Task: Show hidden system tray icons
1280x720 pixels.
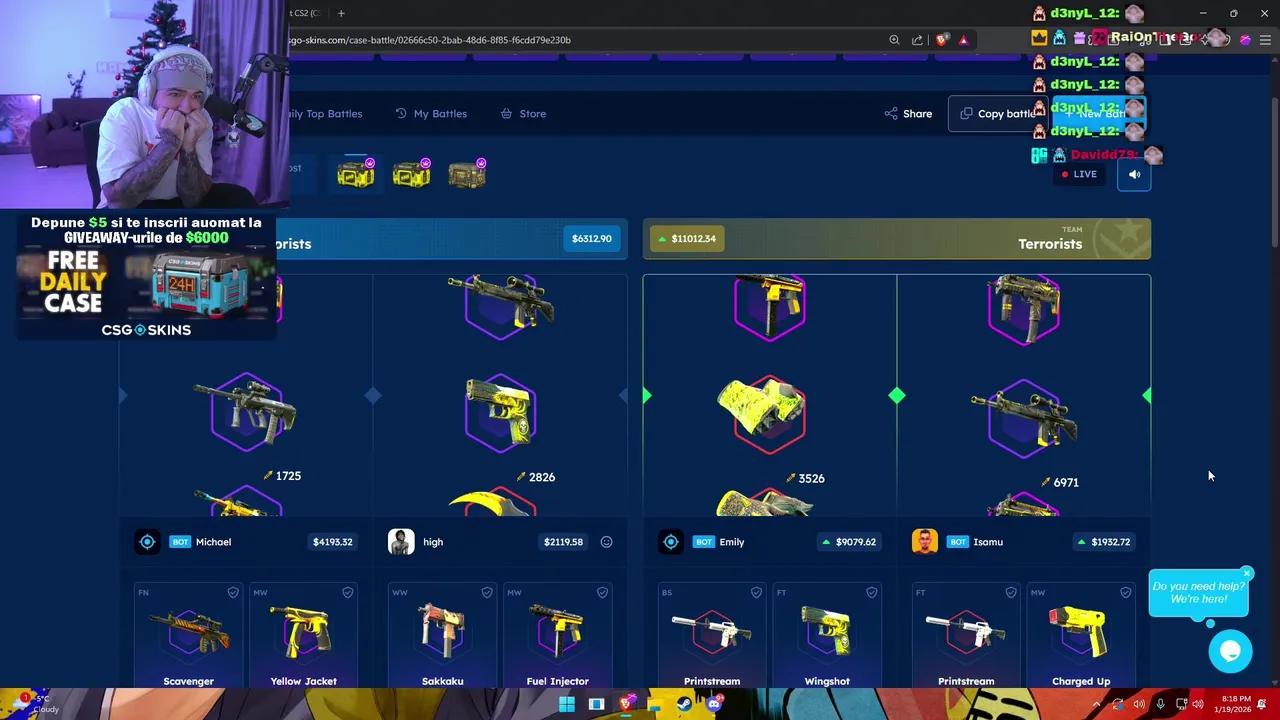Action: [x=1096, y=705]
